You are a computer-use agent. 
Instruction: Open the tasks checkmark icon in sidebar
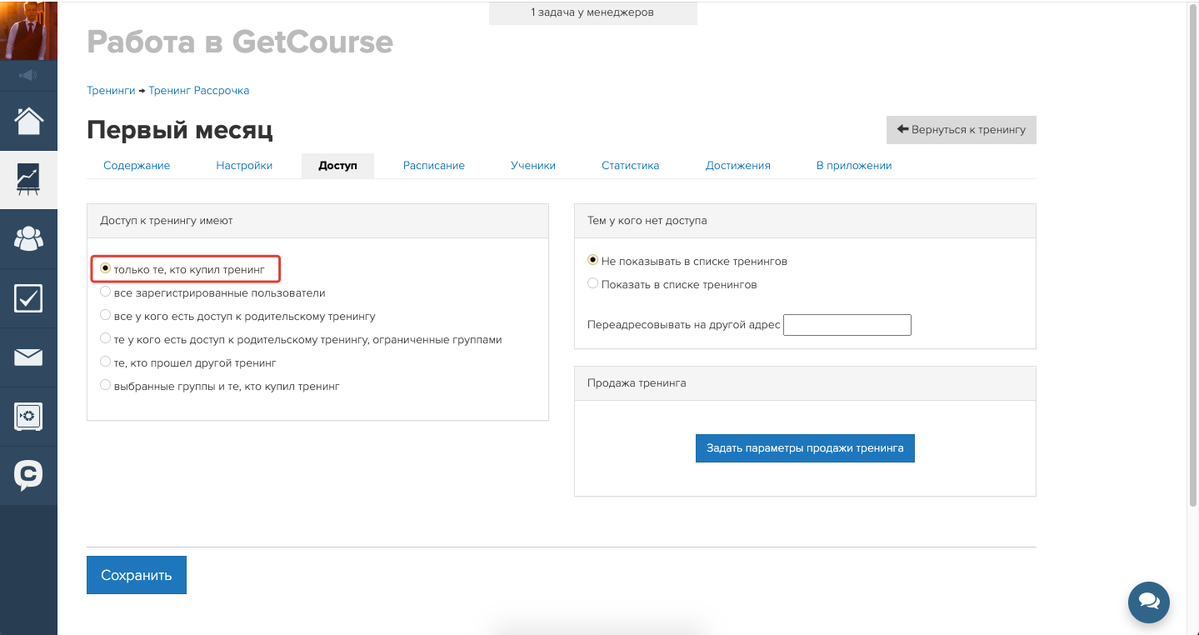[x=28, y=298]
